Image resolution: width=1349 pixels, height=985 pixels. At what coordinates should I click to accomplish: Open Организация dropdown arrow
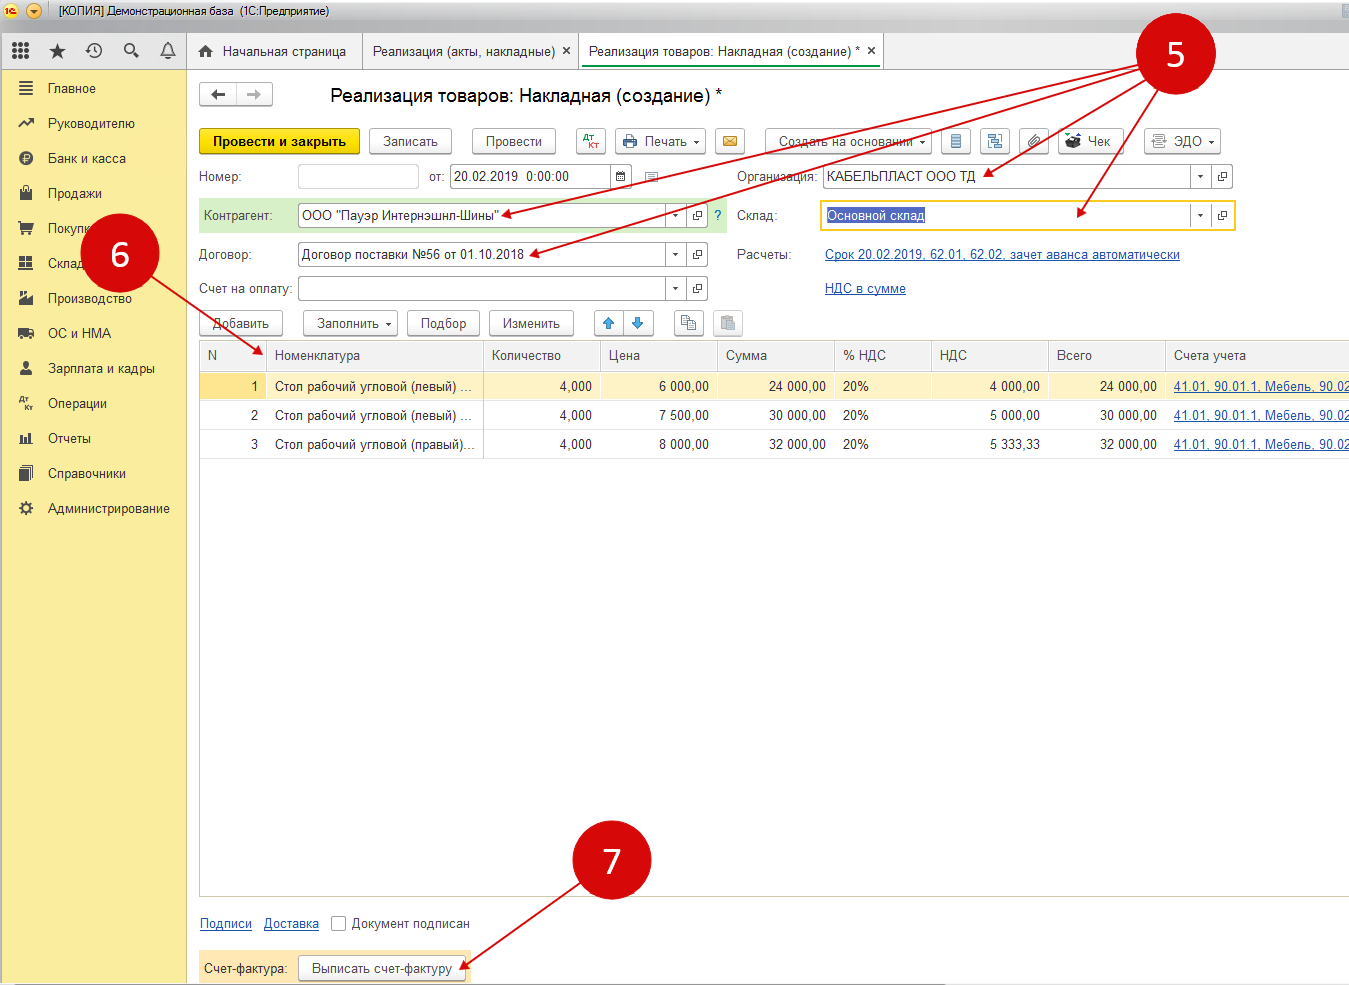(x=1200, y=176)
